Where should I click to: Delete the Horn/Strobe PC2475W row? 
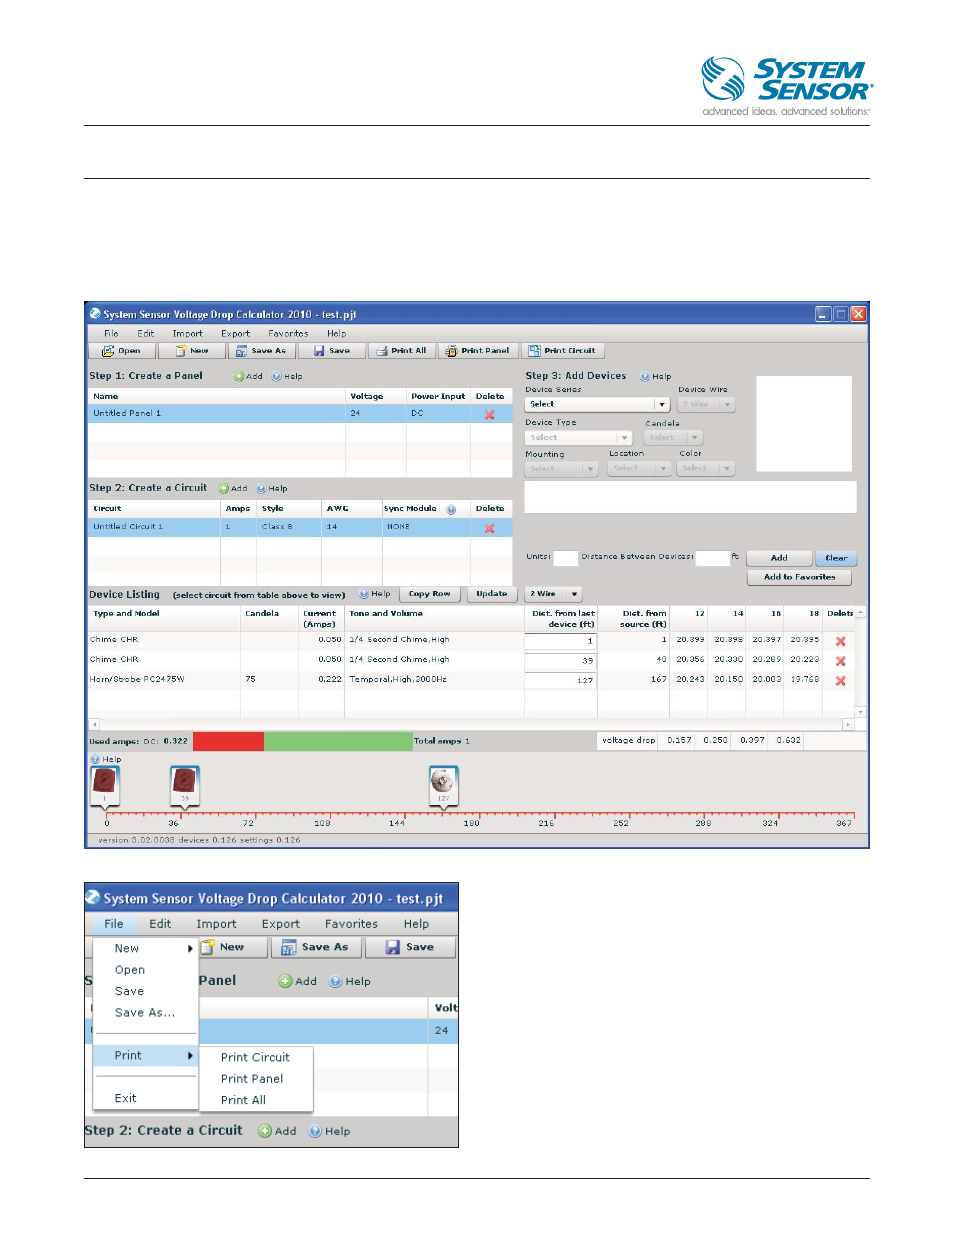pyautogui.click(x=841, y=681)
